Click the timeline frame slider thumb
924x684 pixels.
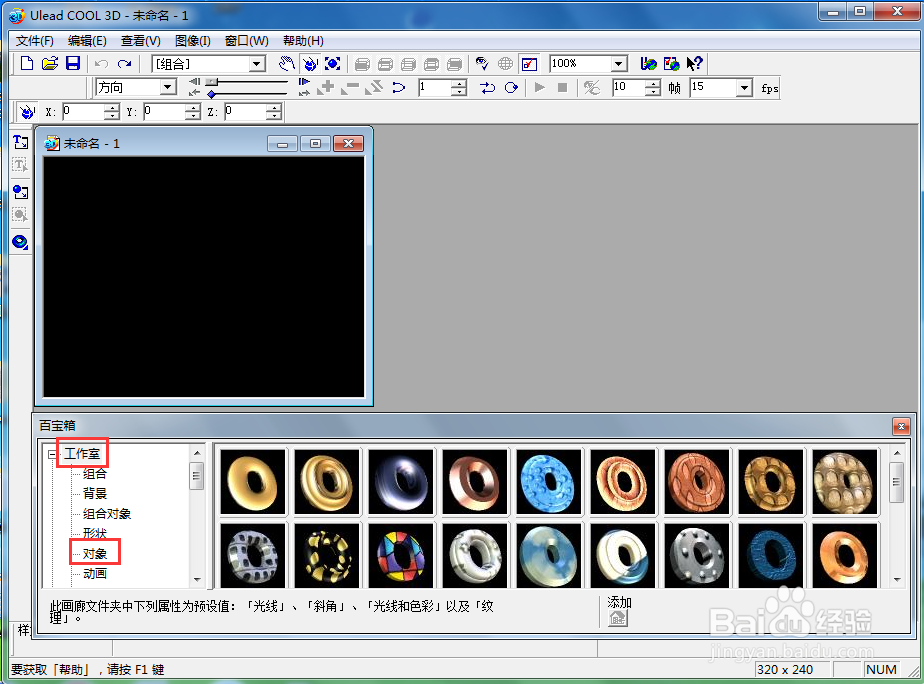[x=212, y=81]
